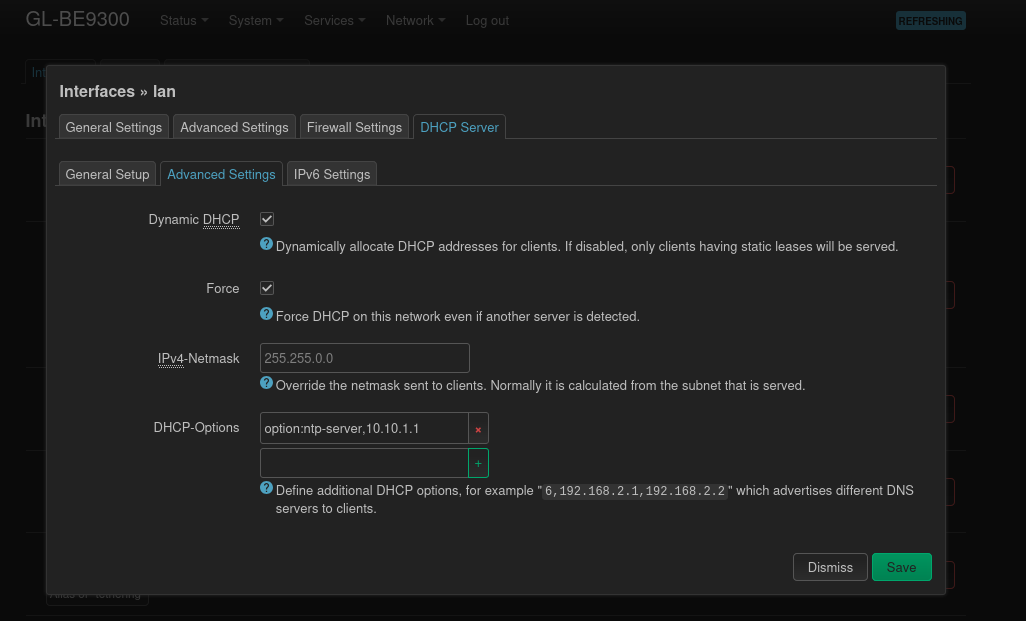Click help icon under DHCP-Options field

[x=266, y=488]
